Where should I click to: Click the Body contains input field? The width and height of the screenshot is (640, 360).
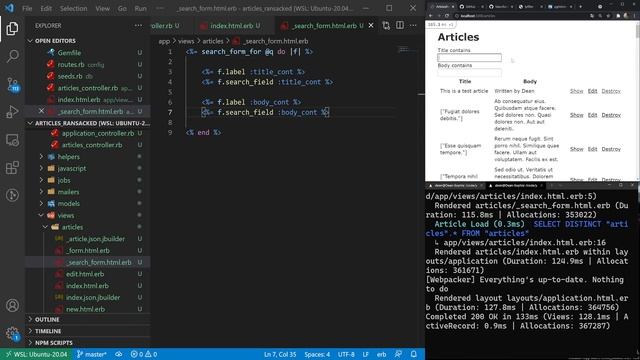pos(469,73)
